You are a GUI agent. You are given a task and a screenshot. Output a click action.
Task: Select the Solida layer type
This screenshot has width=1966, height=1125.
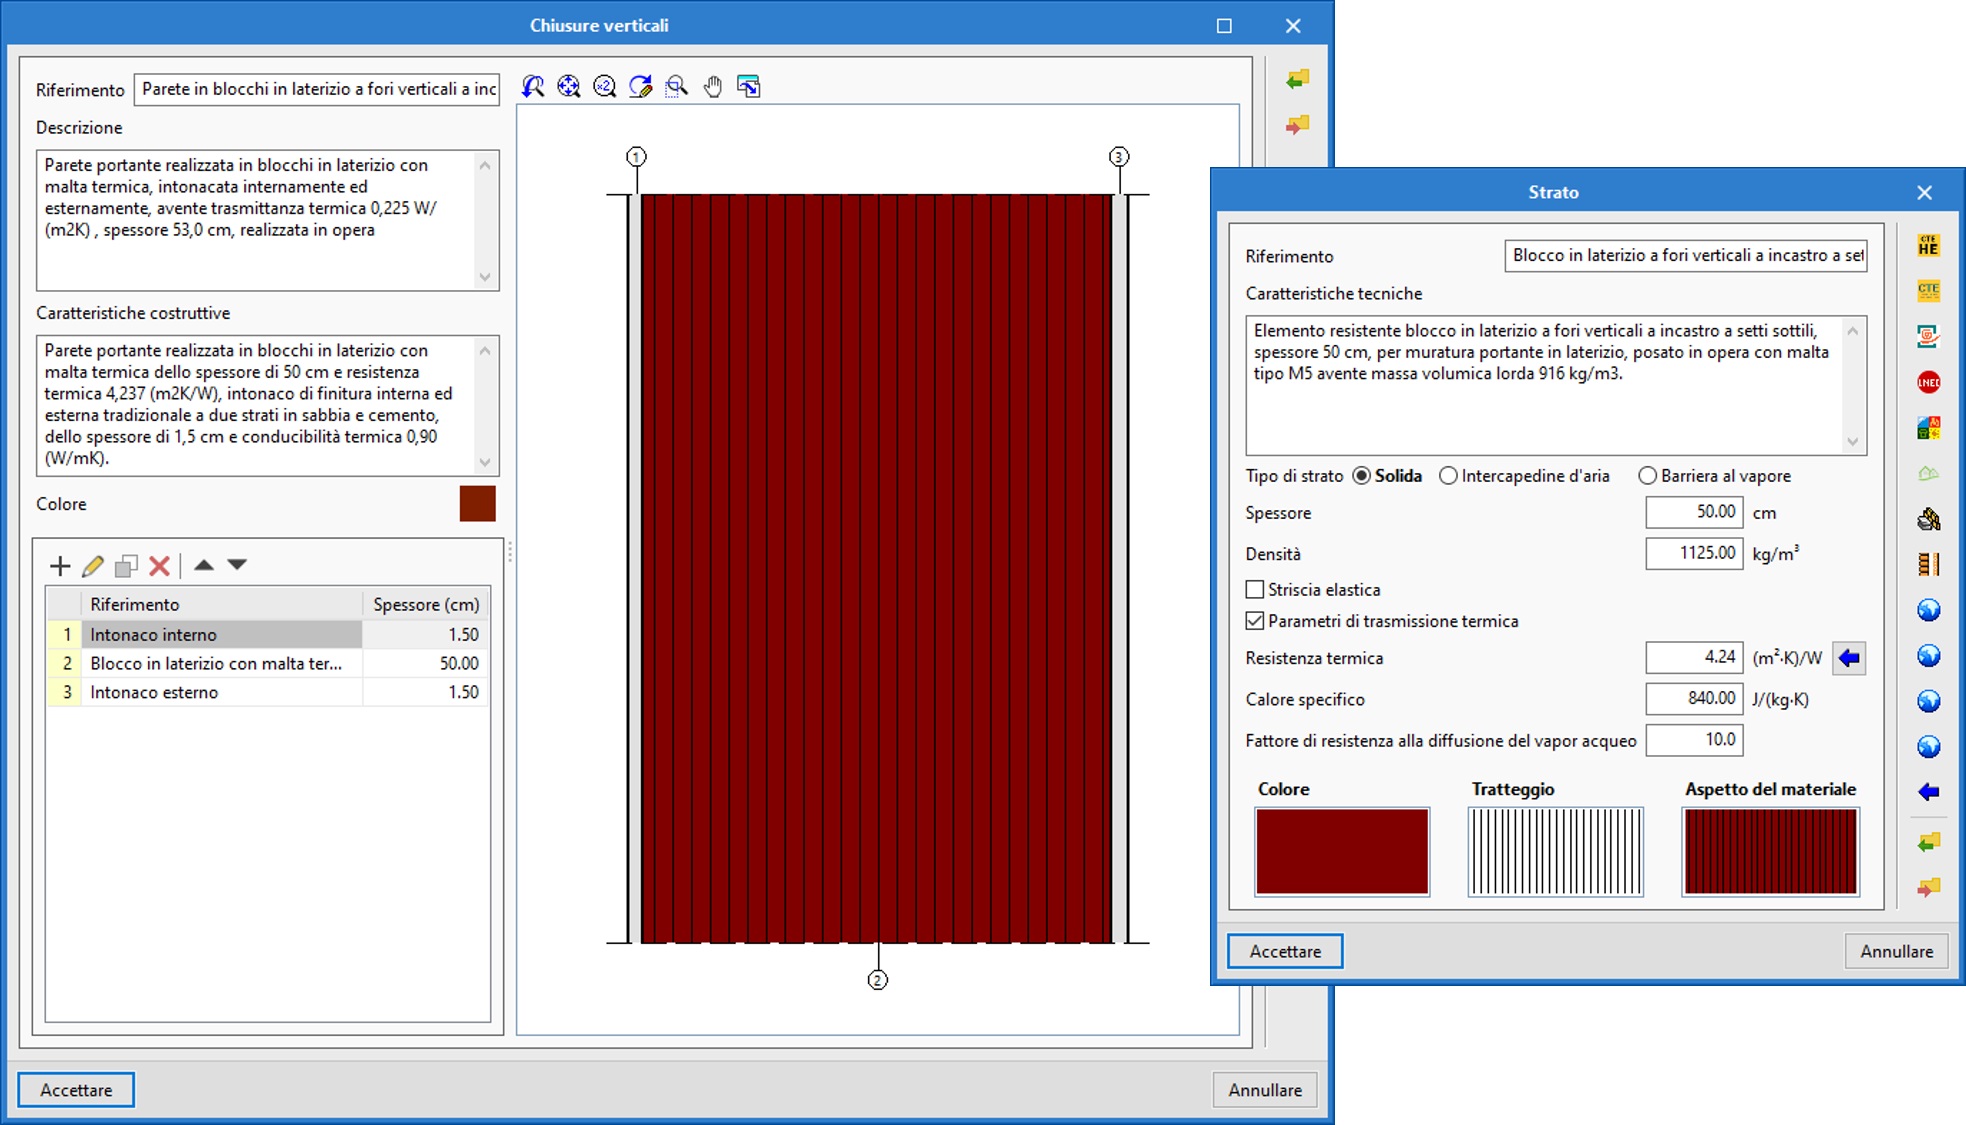click(x=1387, y=476)
